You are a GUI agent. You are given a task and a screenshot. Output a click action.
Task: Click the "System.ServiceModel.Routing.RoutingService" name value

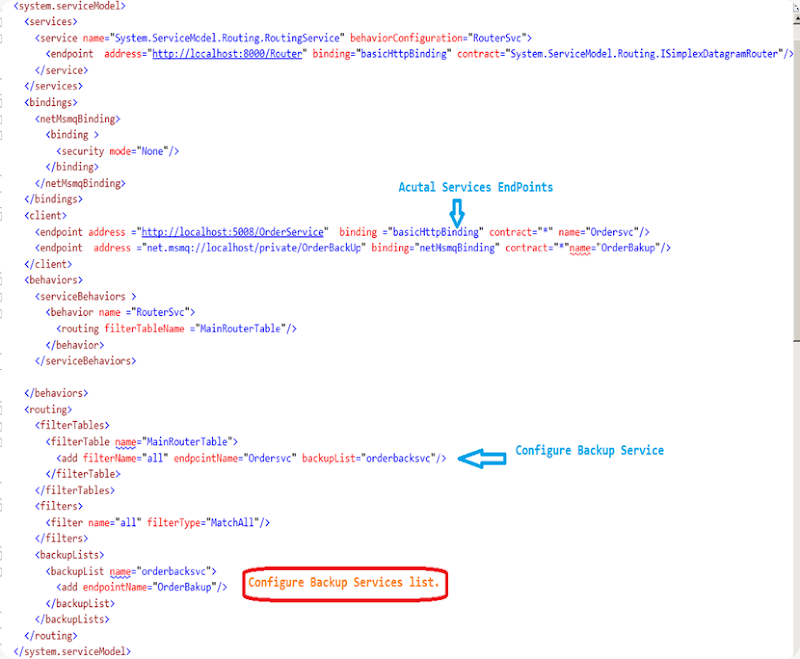(227, 38)
